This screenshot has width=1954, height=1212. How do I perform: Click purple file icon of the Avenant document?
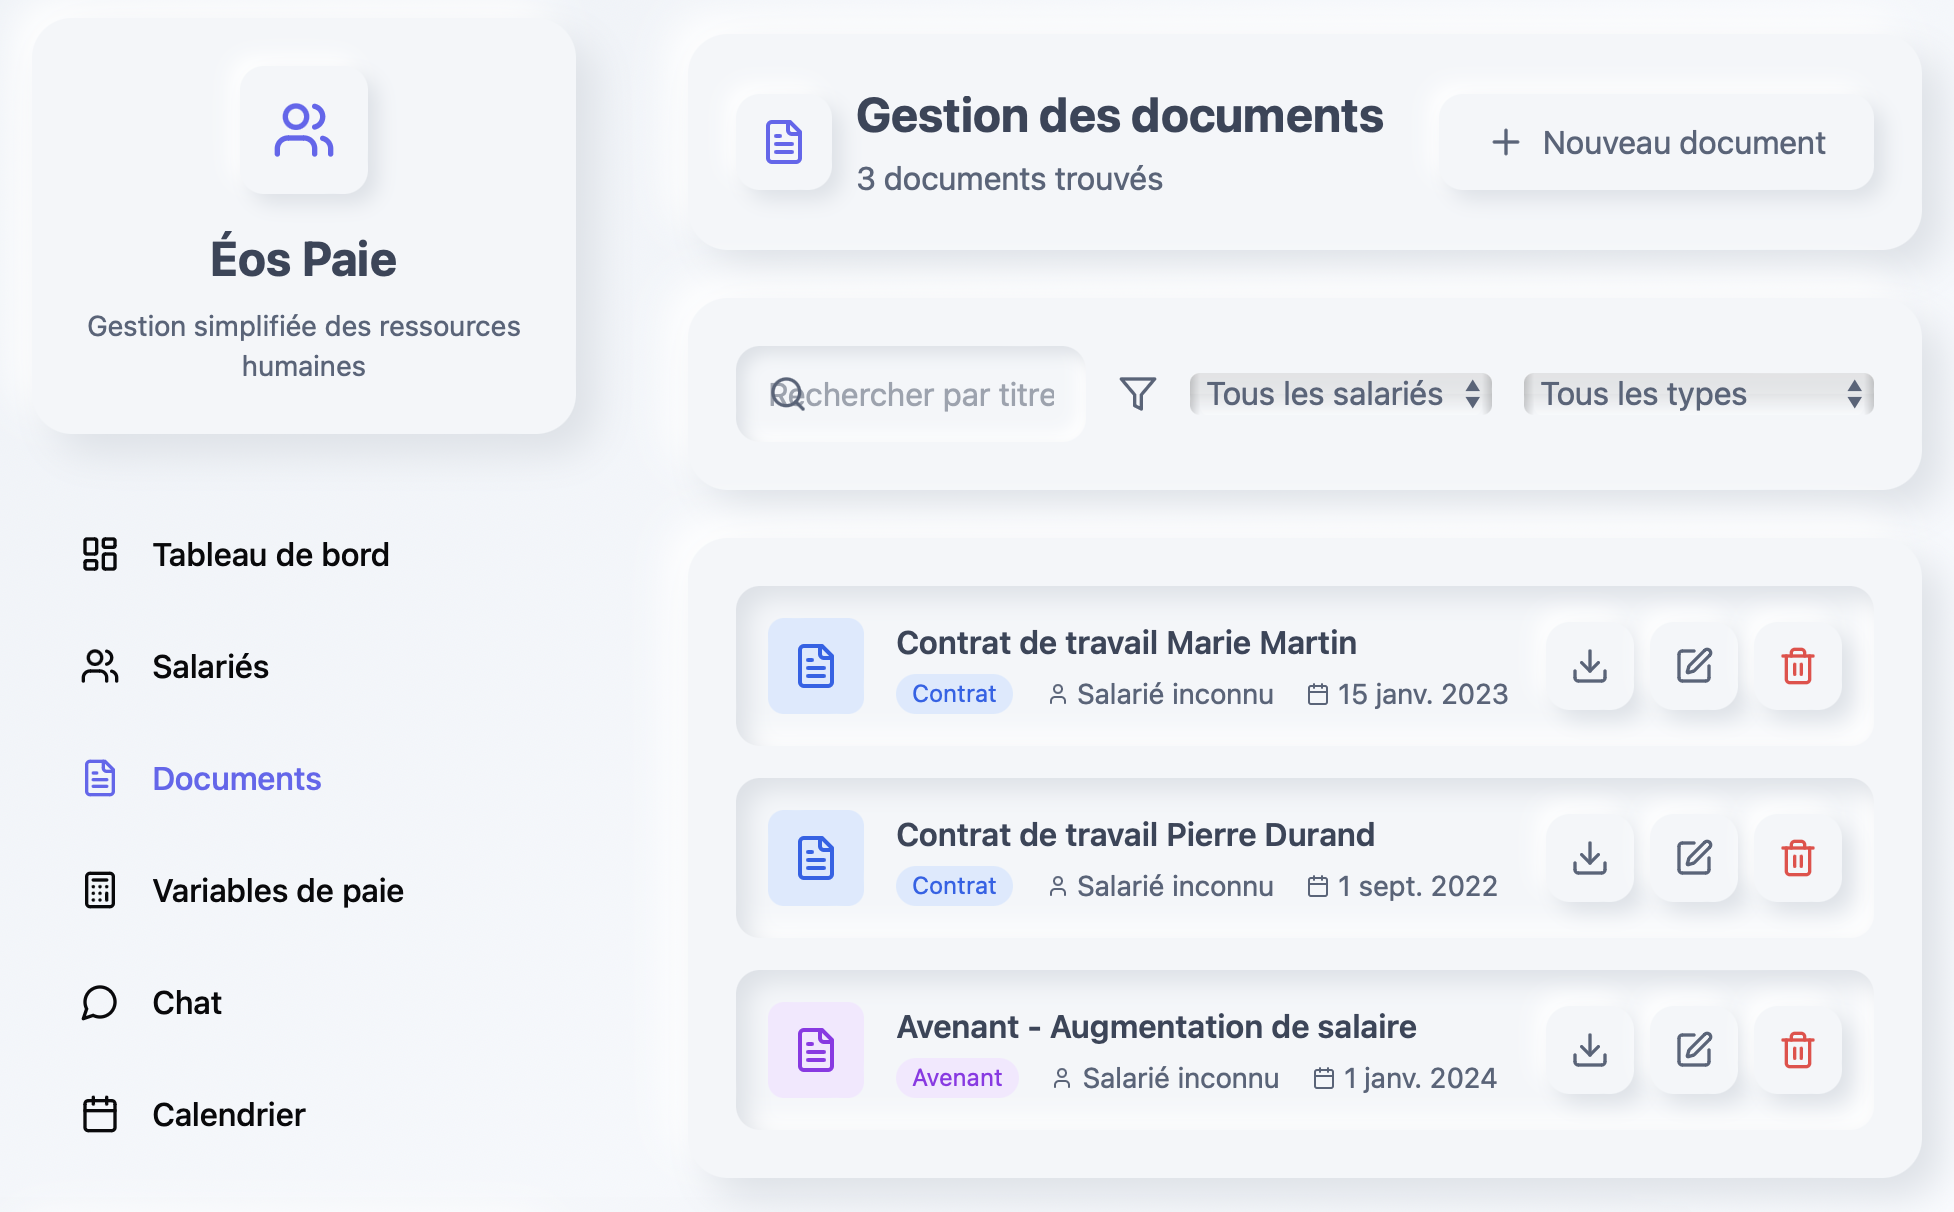pyautogui.click(x=816, y=1050)
